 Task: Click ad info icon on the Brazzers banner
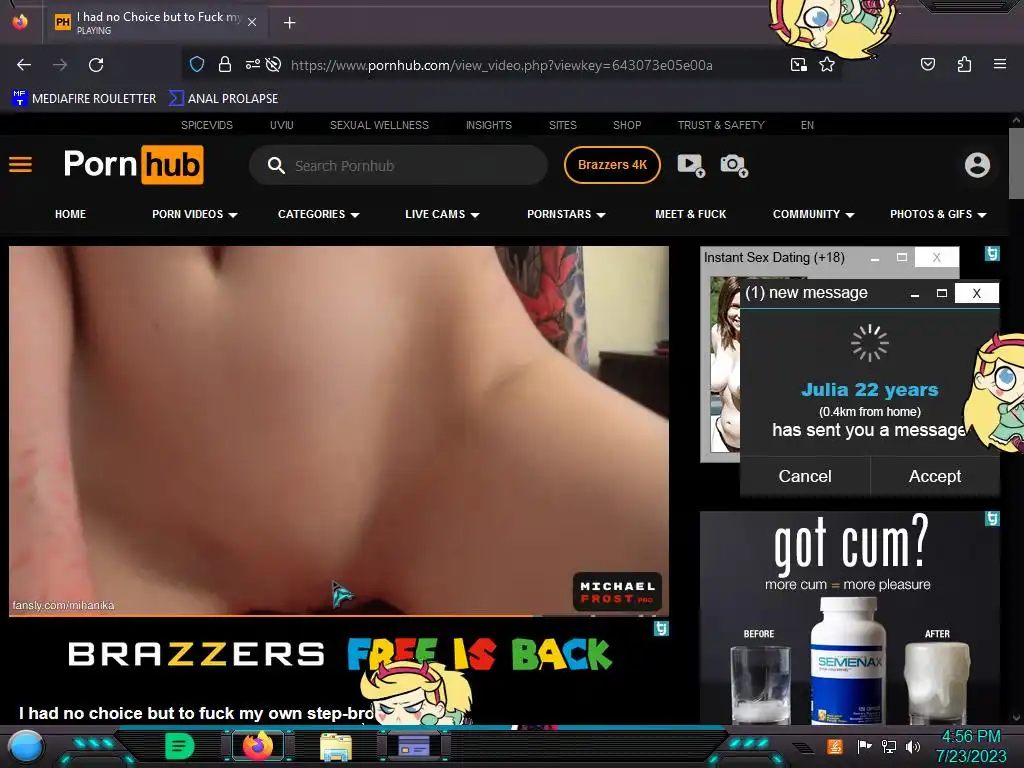(x=661, y=628)
